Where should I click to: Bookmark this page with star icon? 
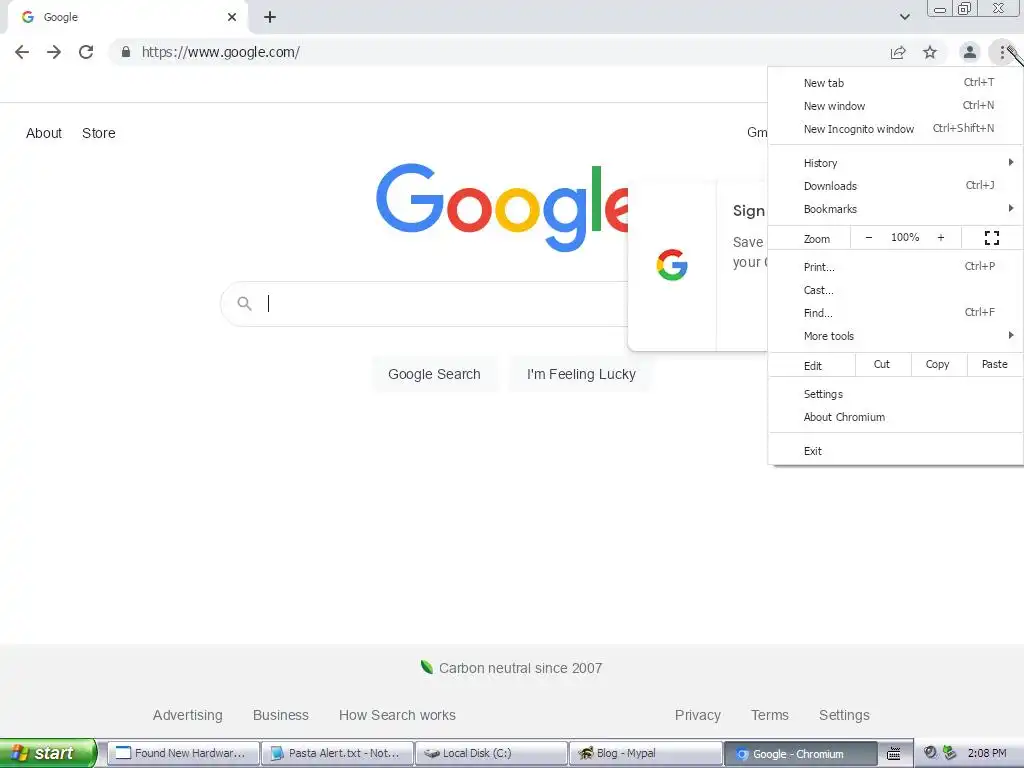pos(930,52)
